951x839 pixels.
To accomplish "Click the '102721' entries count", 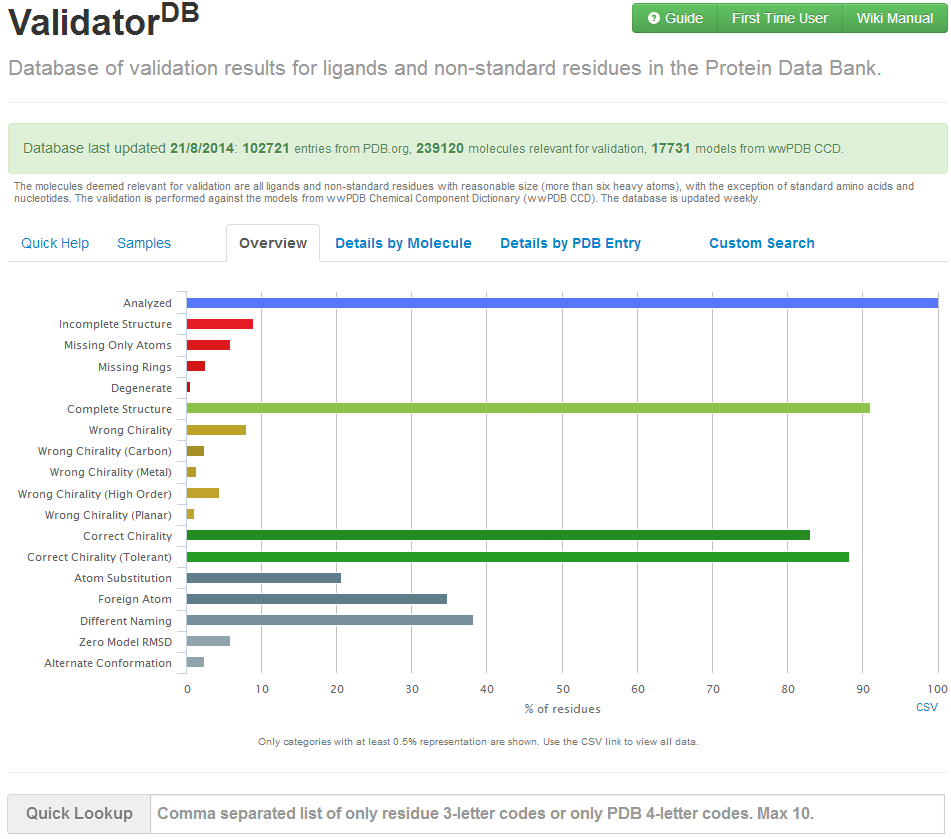I will (266, 148).
